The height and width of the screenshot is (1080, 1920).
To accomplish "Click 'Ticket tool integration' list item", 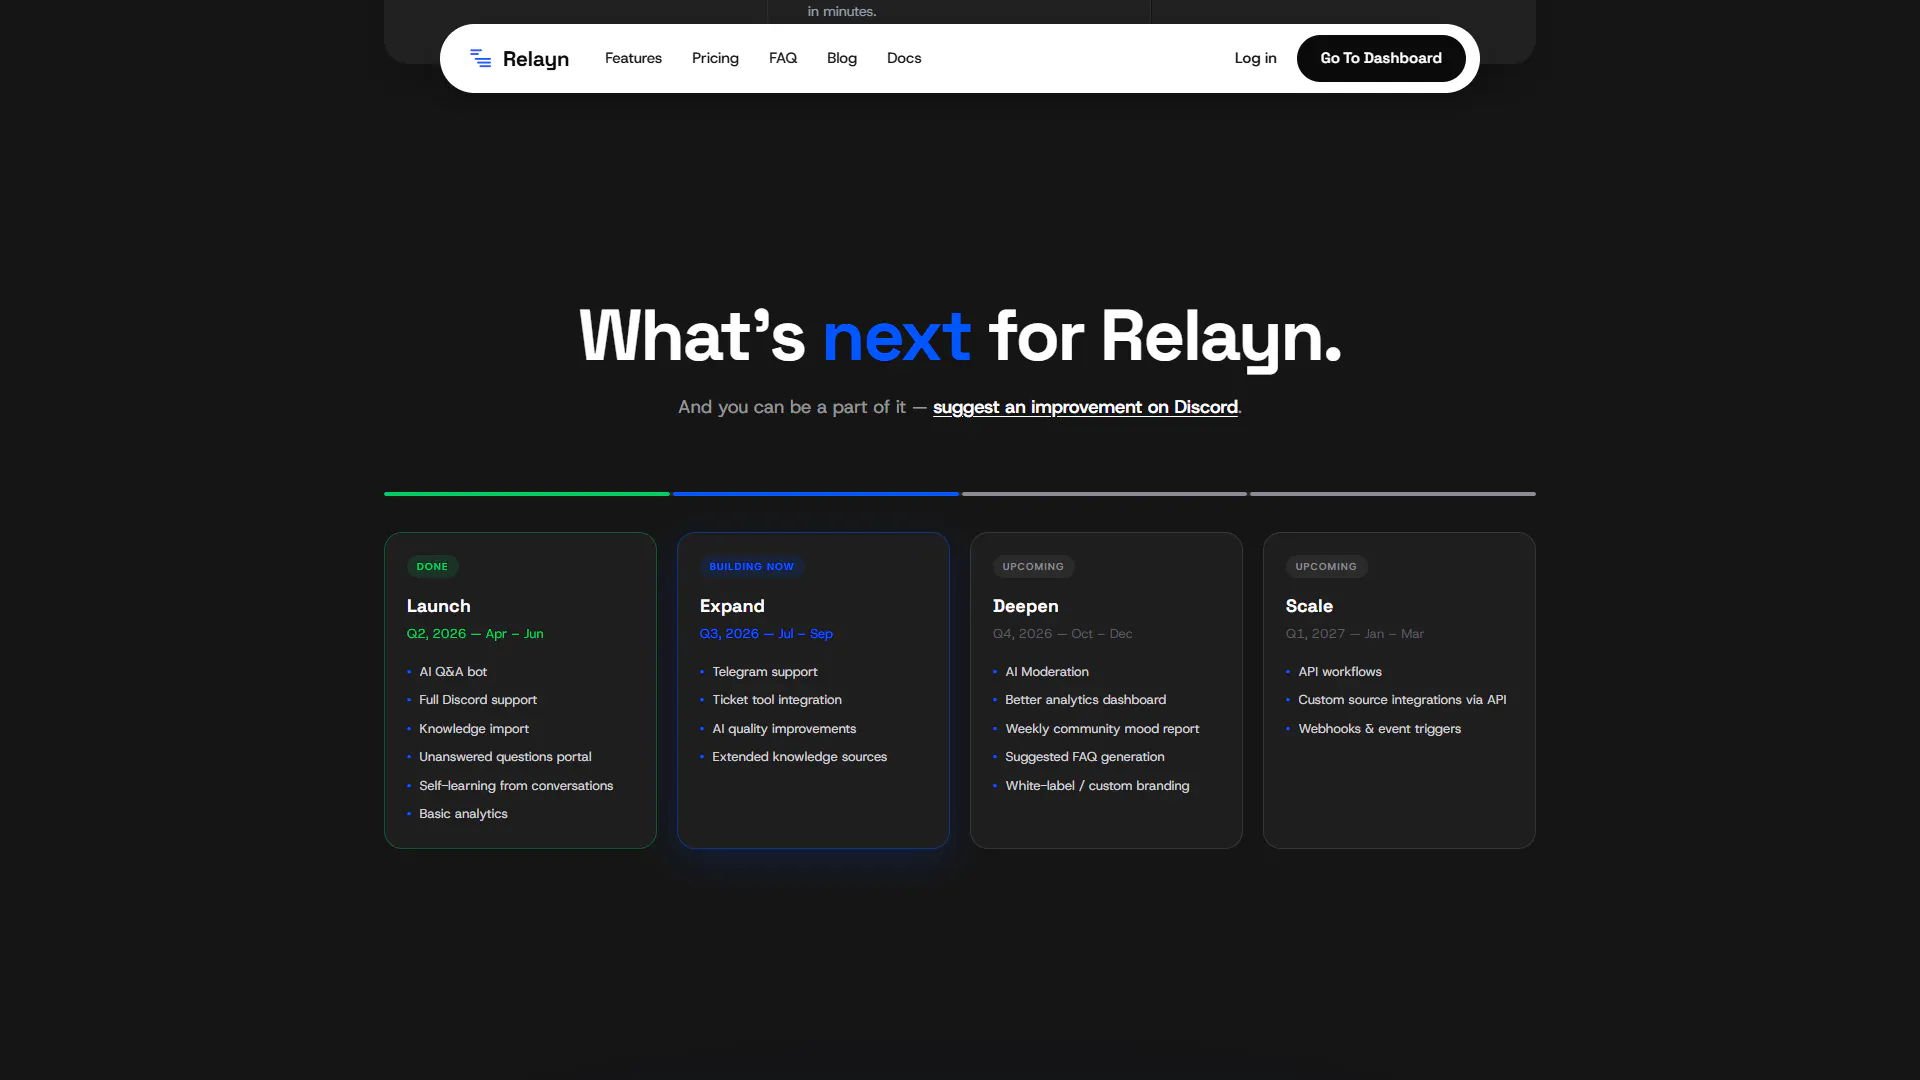I will [x=777, y=700].
